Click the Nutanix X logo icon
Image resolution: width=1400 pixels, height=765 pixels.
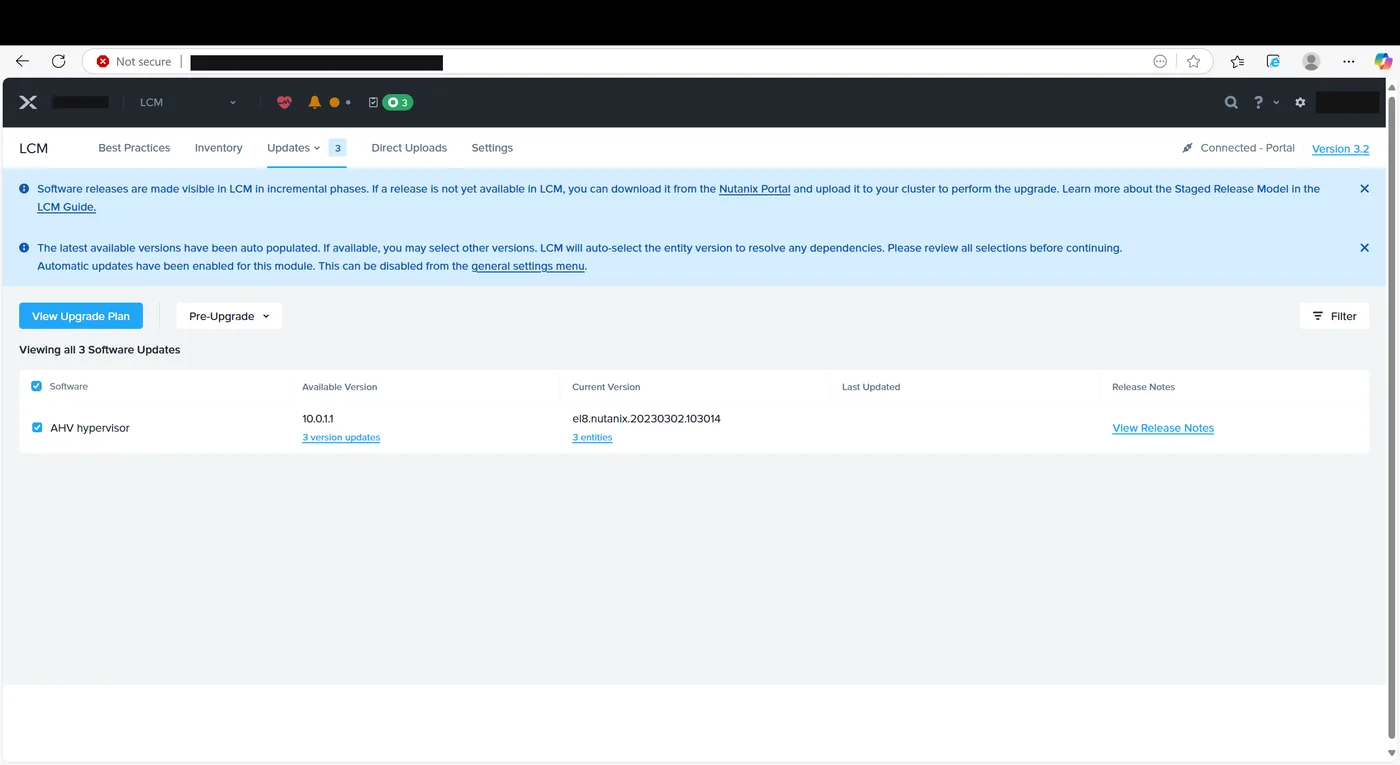28,102
